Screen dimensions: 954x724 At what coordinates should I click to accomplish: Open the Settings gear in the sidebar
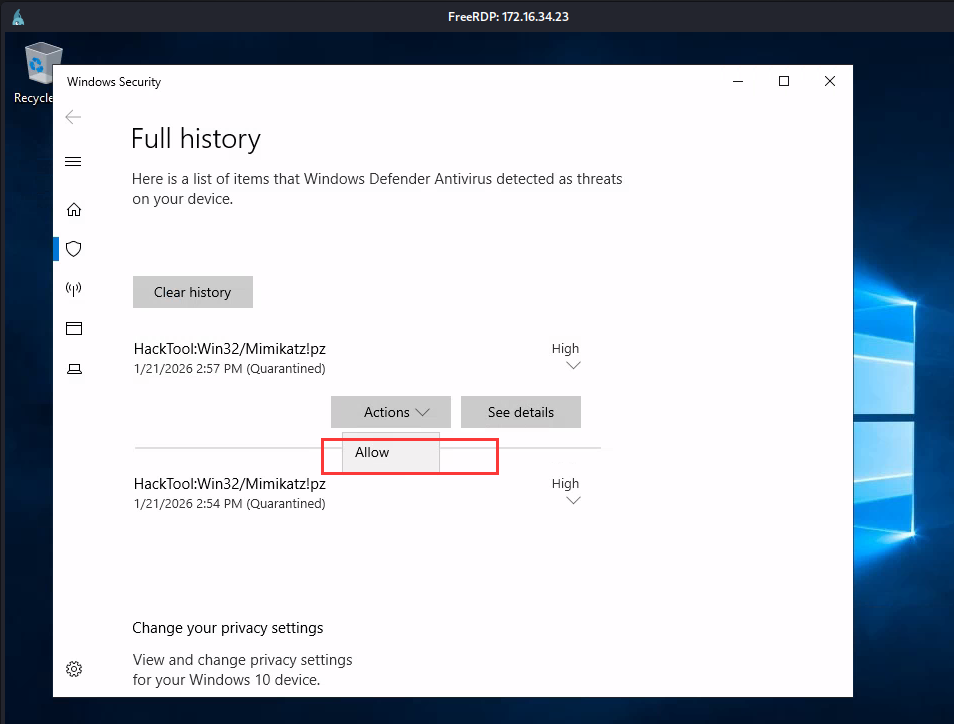[73, 669]
